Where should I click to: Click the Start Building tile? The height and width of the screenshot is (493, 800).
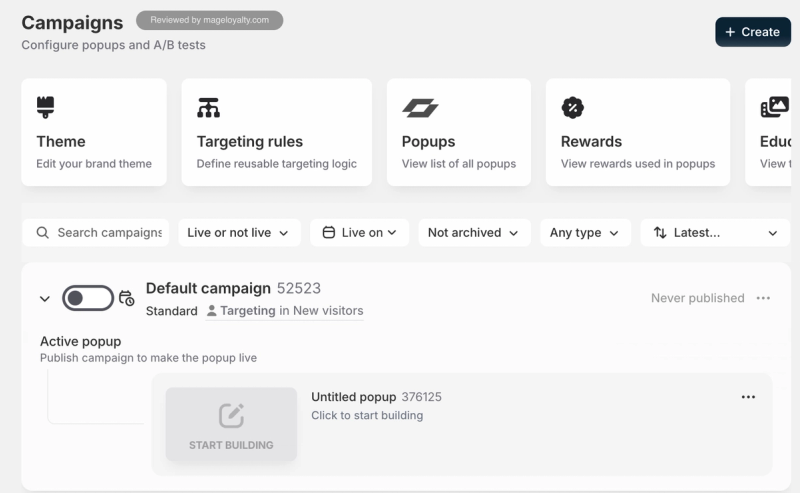(x=231, y=424)
